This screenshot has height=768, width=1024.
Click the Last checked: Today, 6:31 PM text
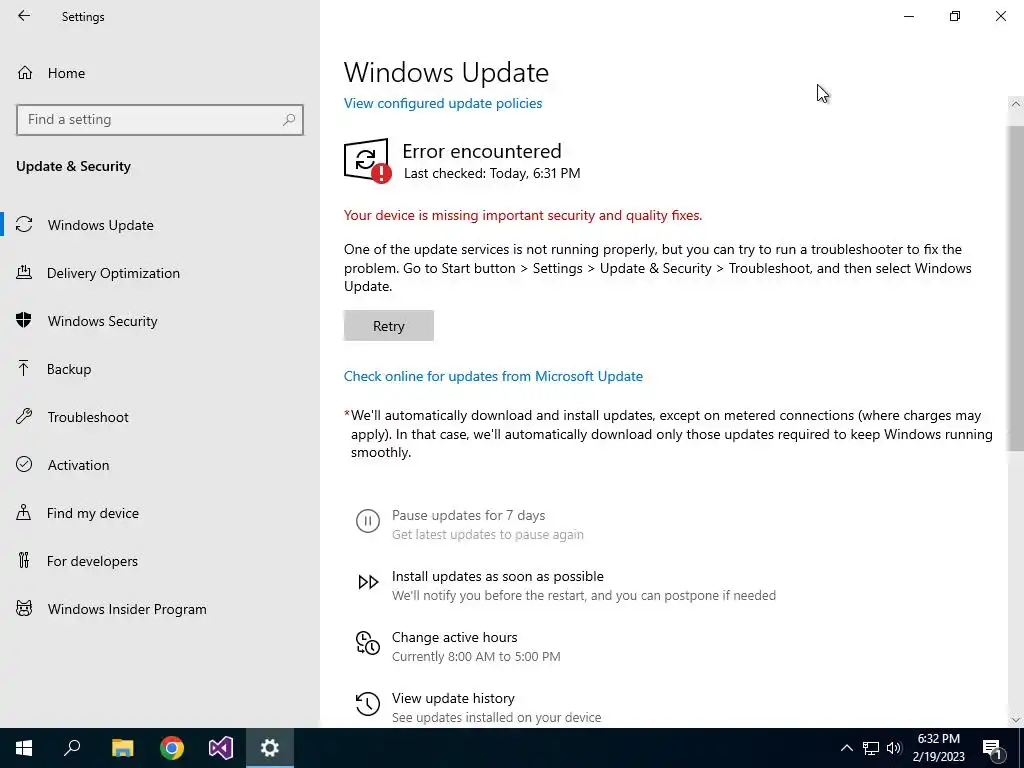click(492, 173)
